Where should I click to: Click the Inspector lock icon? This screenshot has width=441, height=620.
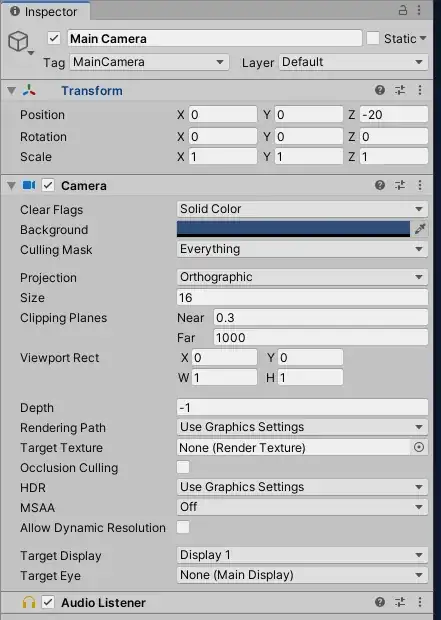[x=403, y=10]
